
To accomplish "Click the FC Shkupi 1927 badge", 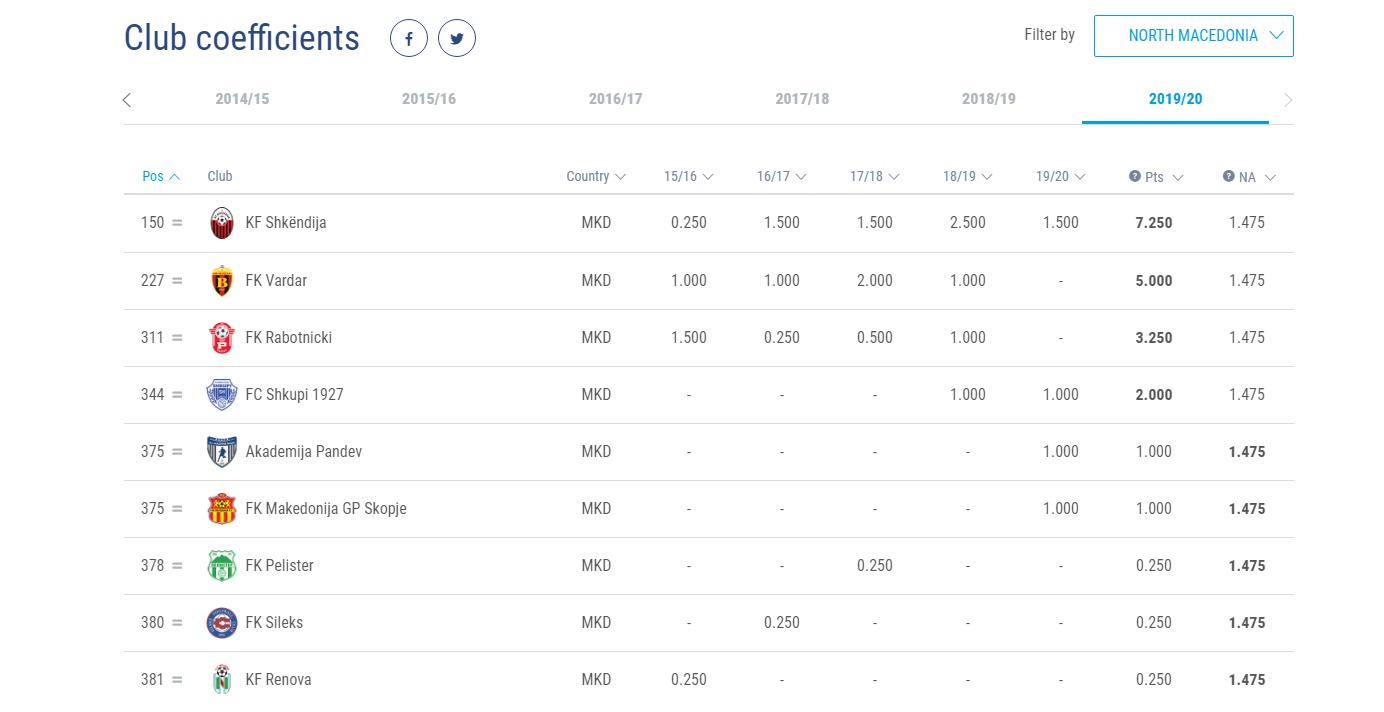I will 222,395.
